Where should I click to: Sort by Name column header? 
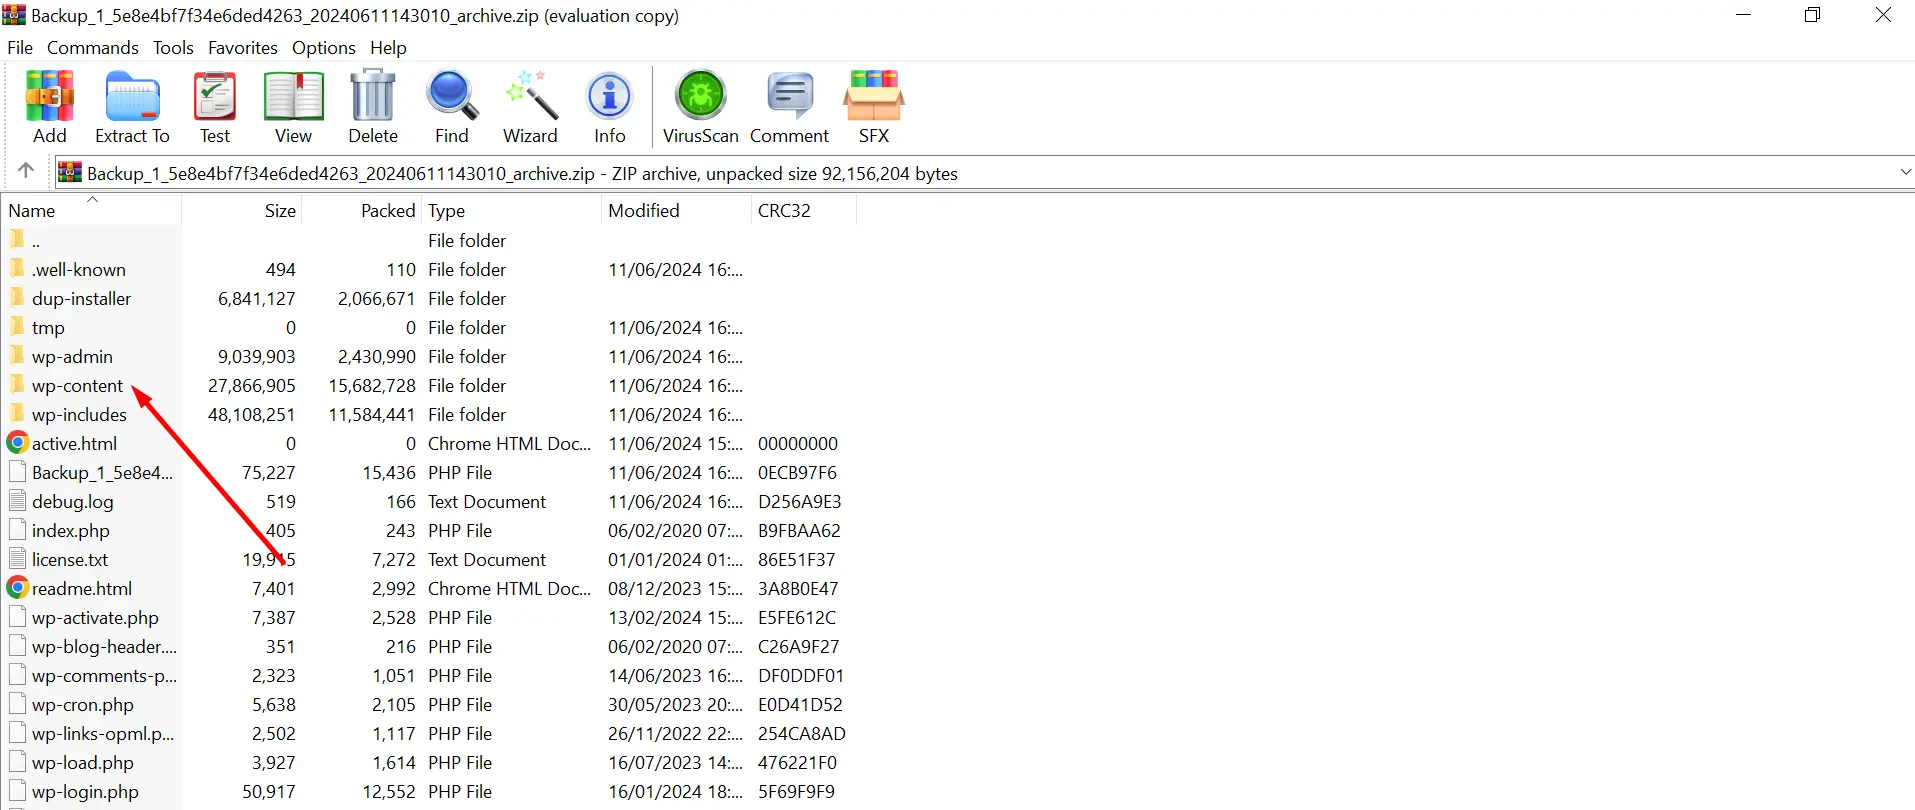tap(92, 211)
